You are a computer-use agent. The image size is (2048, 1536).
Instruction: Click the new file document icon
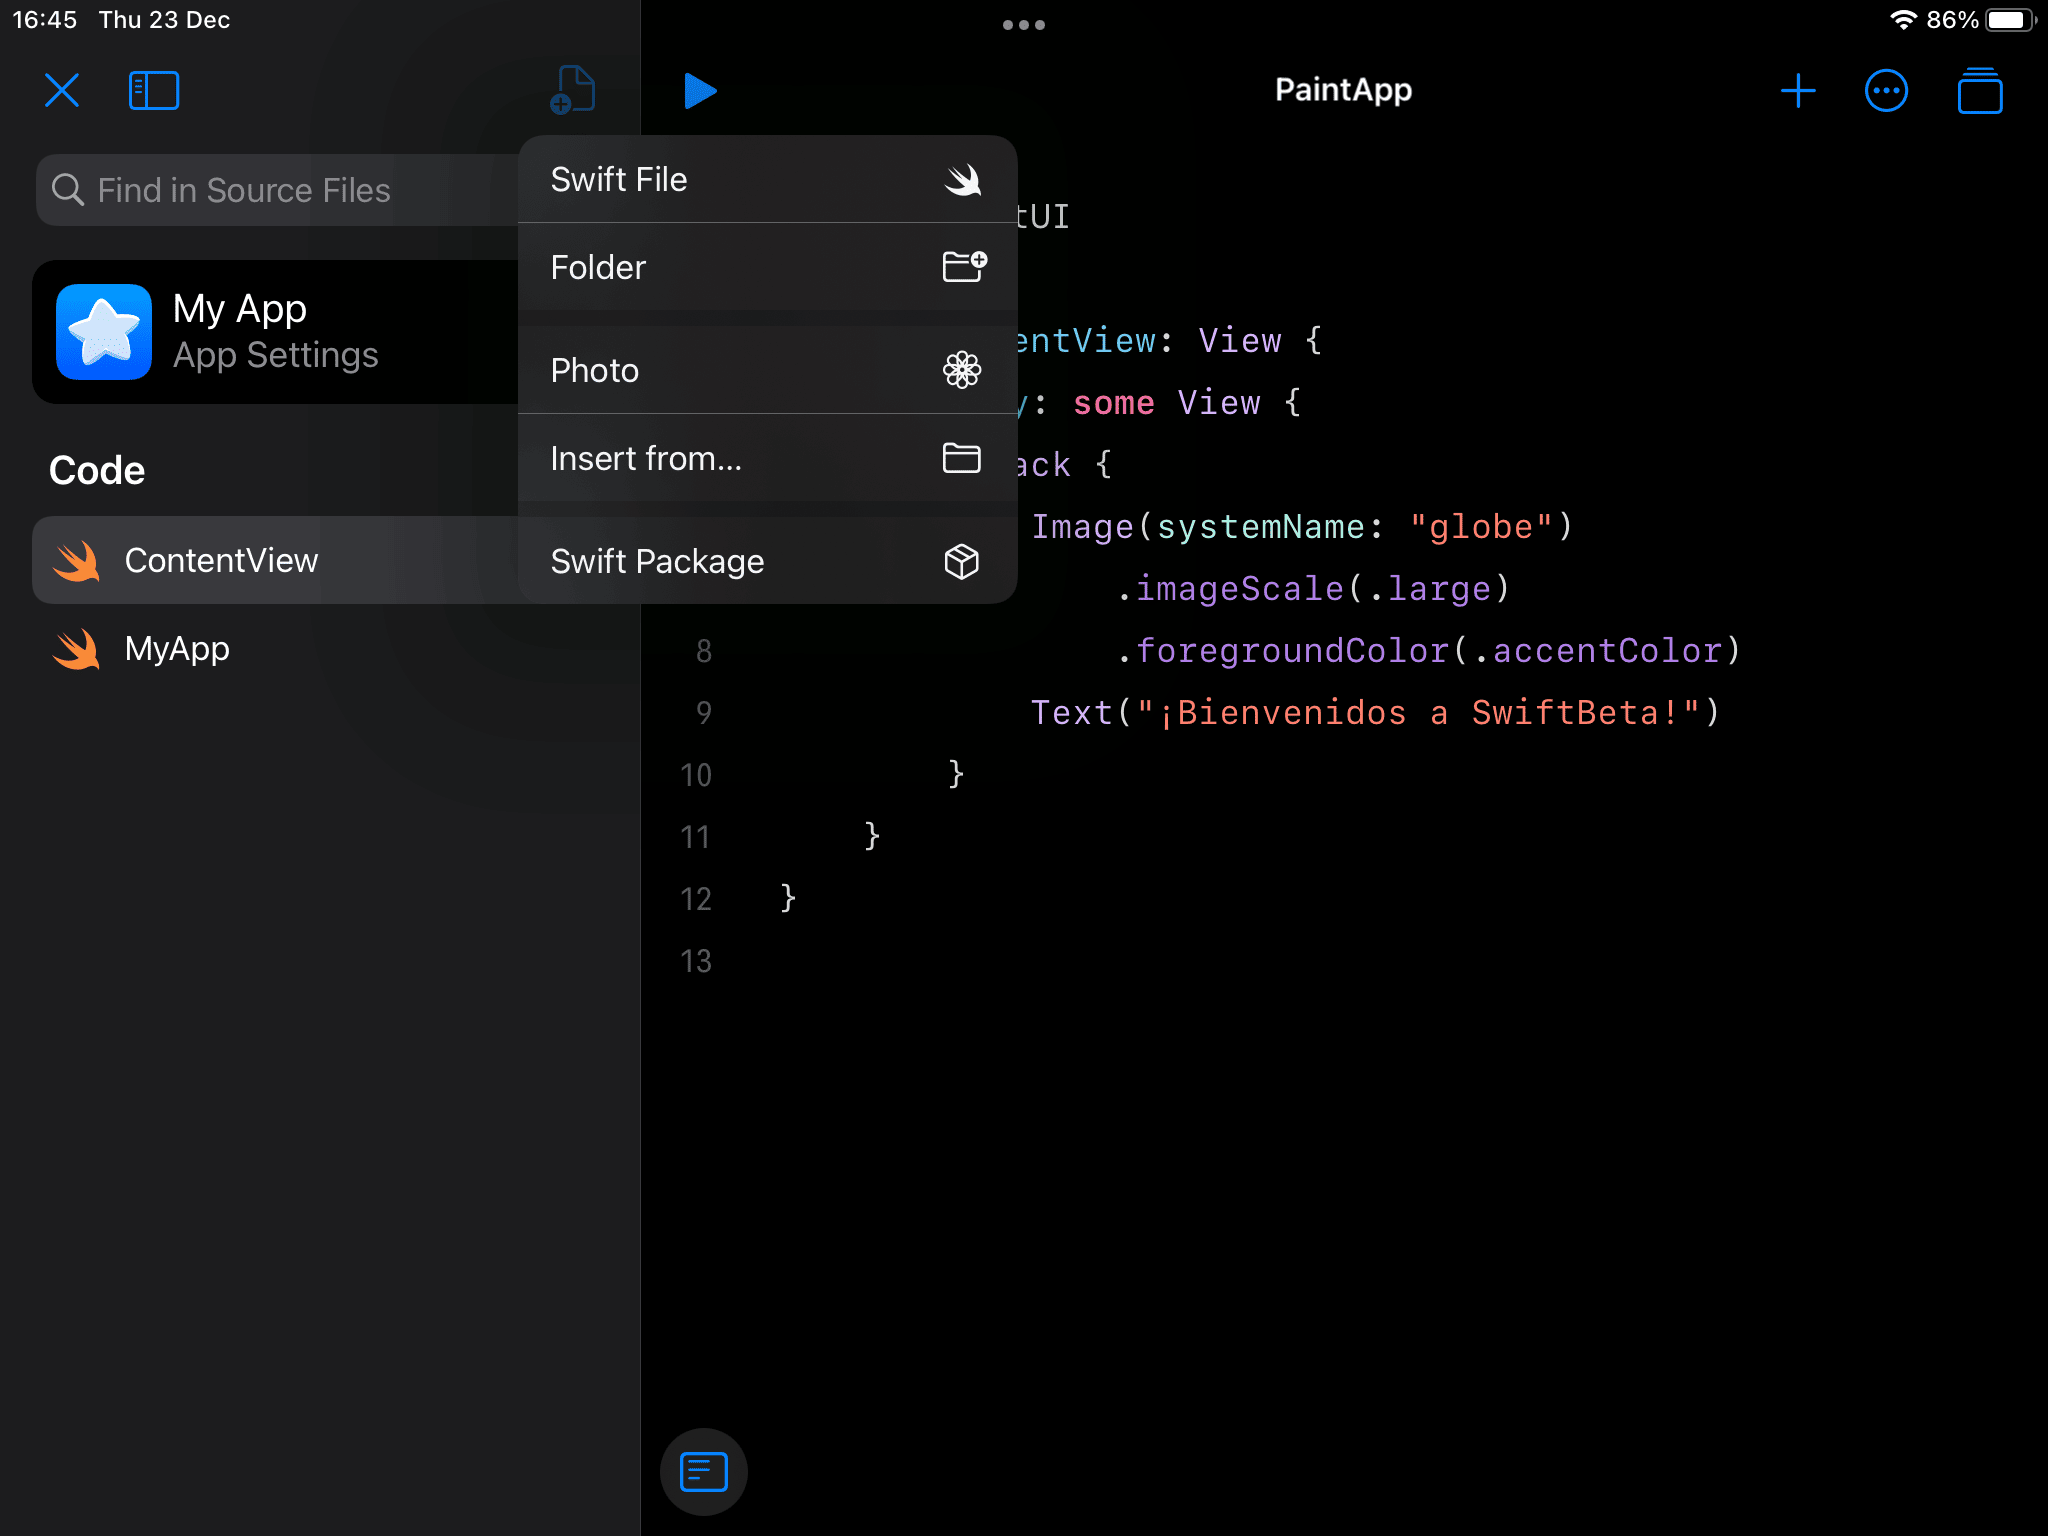(x=572, y=90)
